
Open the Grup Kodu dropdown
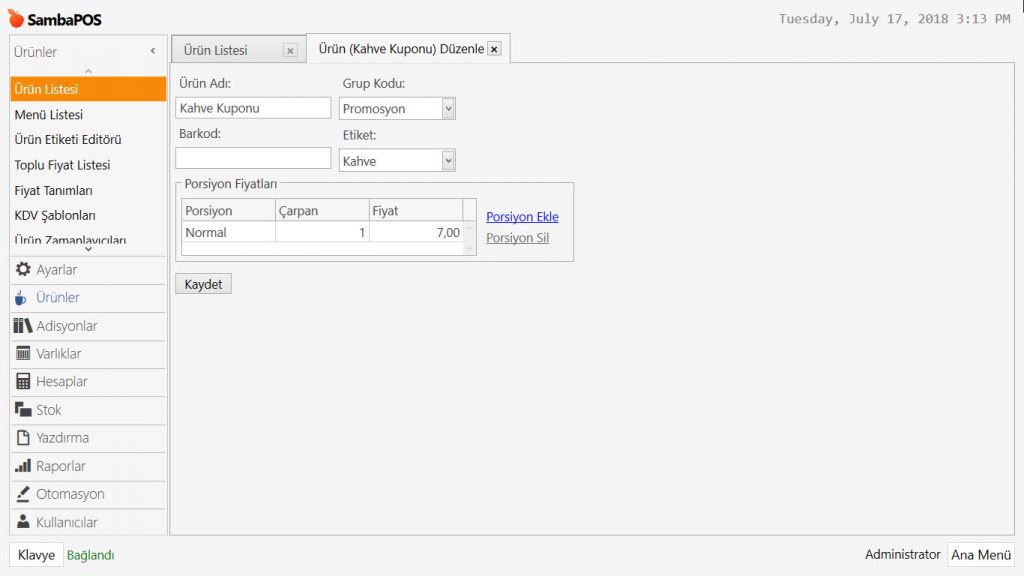click(x=448, y=108)
